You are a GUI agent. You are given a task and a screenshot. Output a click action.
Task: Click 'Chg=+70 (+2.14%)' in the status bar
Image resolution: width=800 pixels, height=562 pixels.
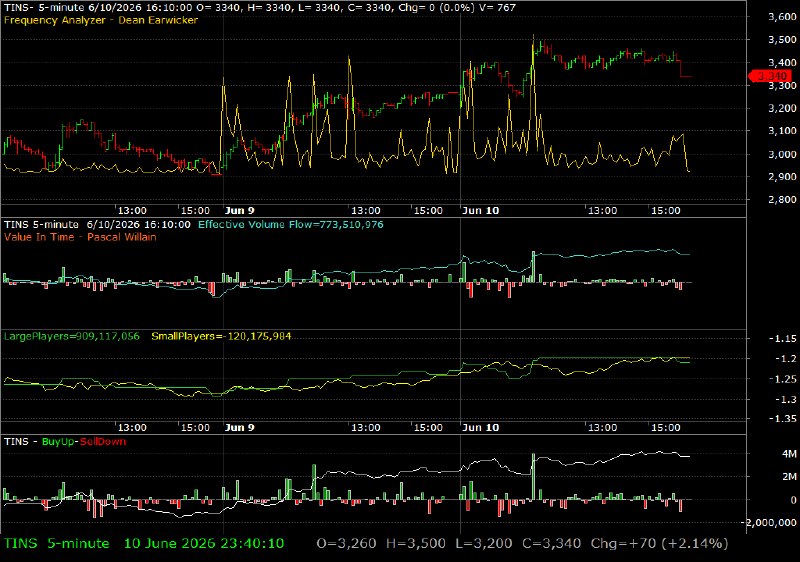coord(659,543)
